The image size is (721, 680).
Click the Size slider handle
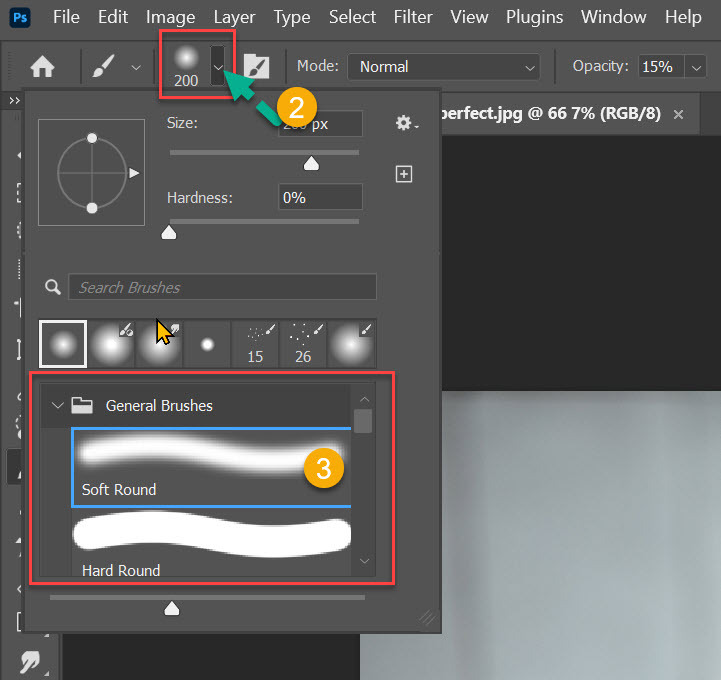pos(311,163)
